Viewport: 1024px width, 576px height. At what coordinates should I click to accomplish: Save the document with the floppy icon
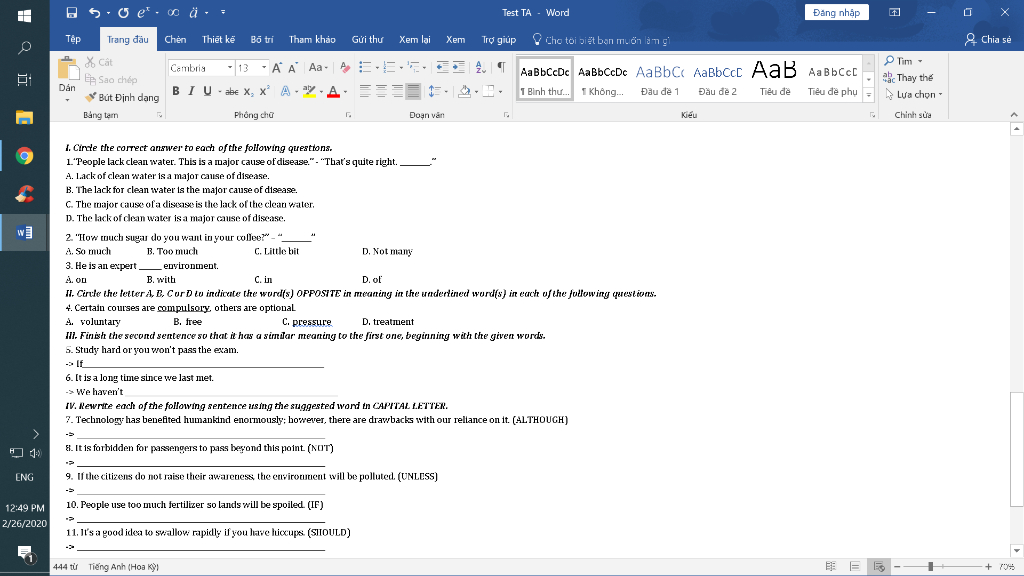[72, 12]
